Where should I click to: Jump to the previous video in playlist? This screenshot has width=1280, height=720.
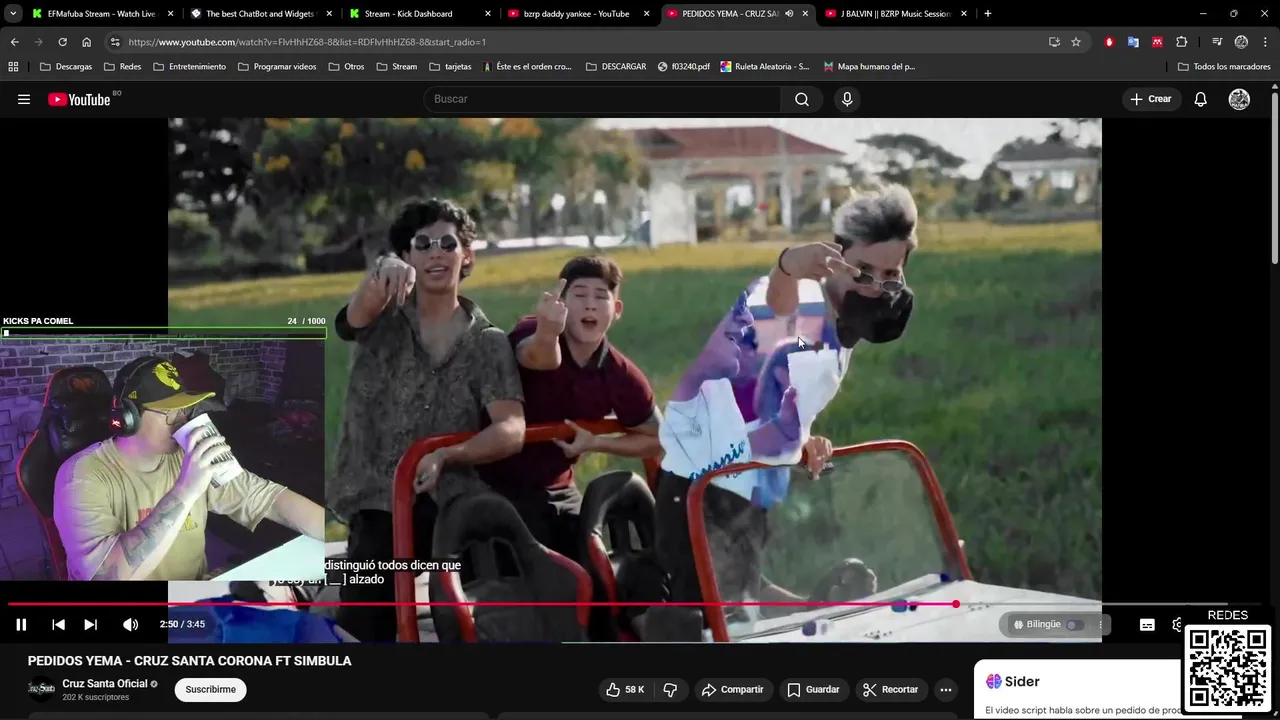(58, 624)
